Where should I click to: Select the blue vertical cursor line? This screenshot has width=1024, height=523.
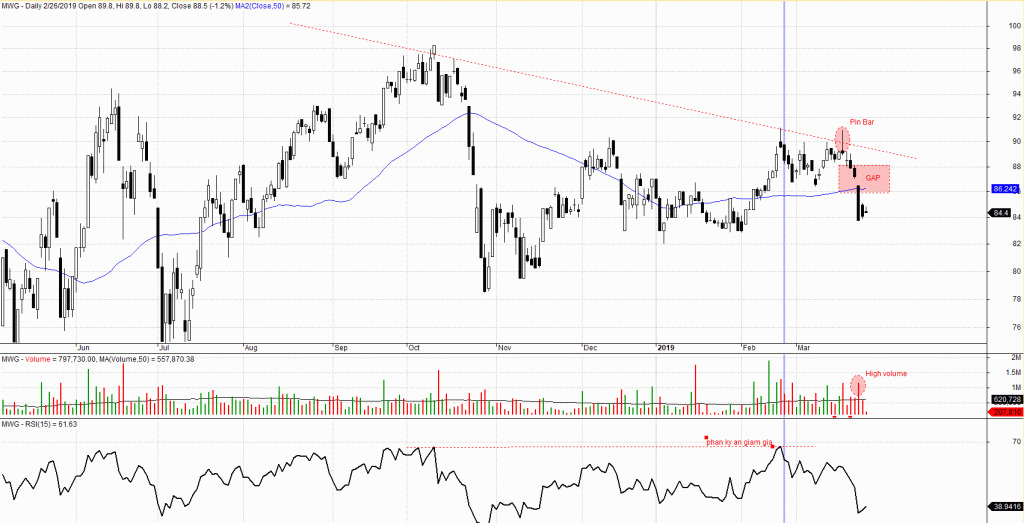point(784,250)
